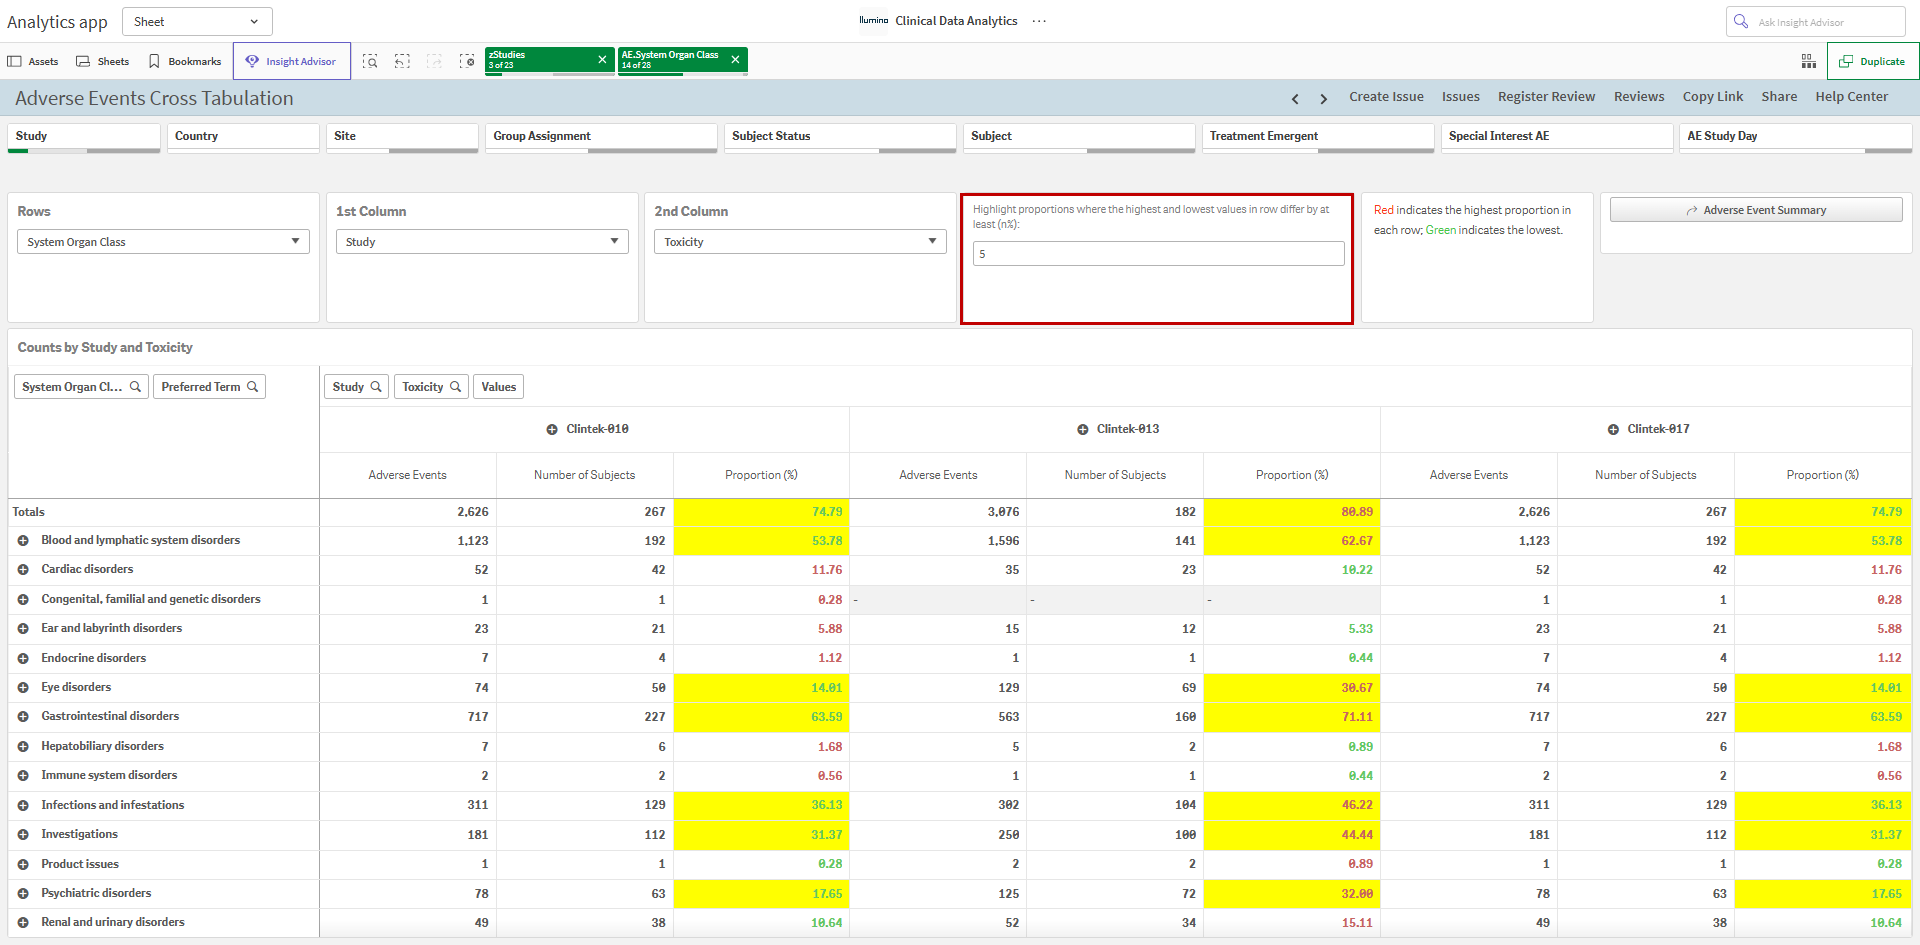Expand Cardiac disorders row

tap(23, 570)
